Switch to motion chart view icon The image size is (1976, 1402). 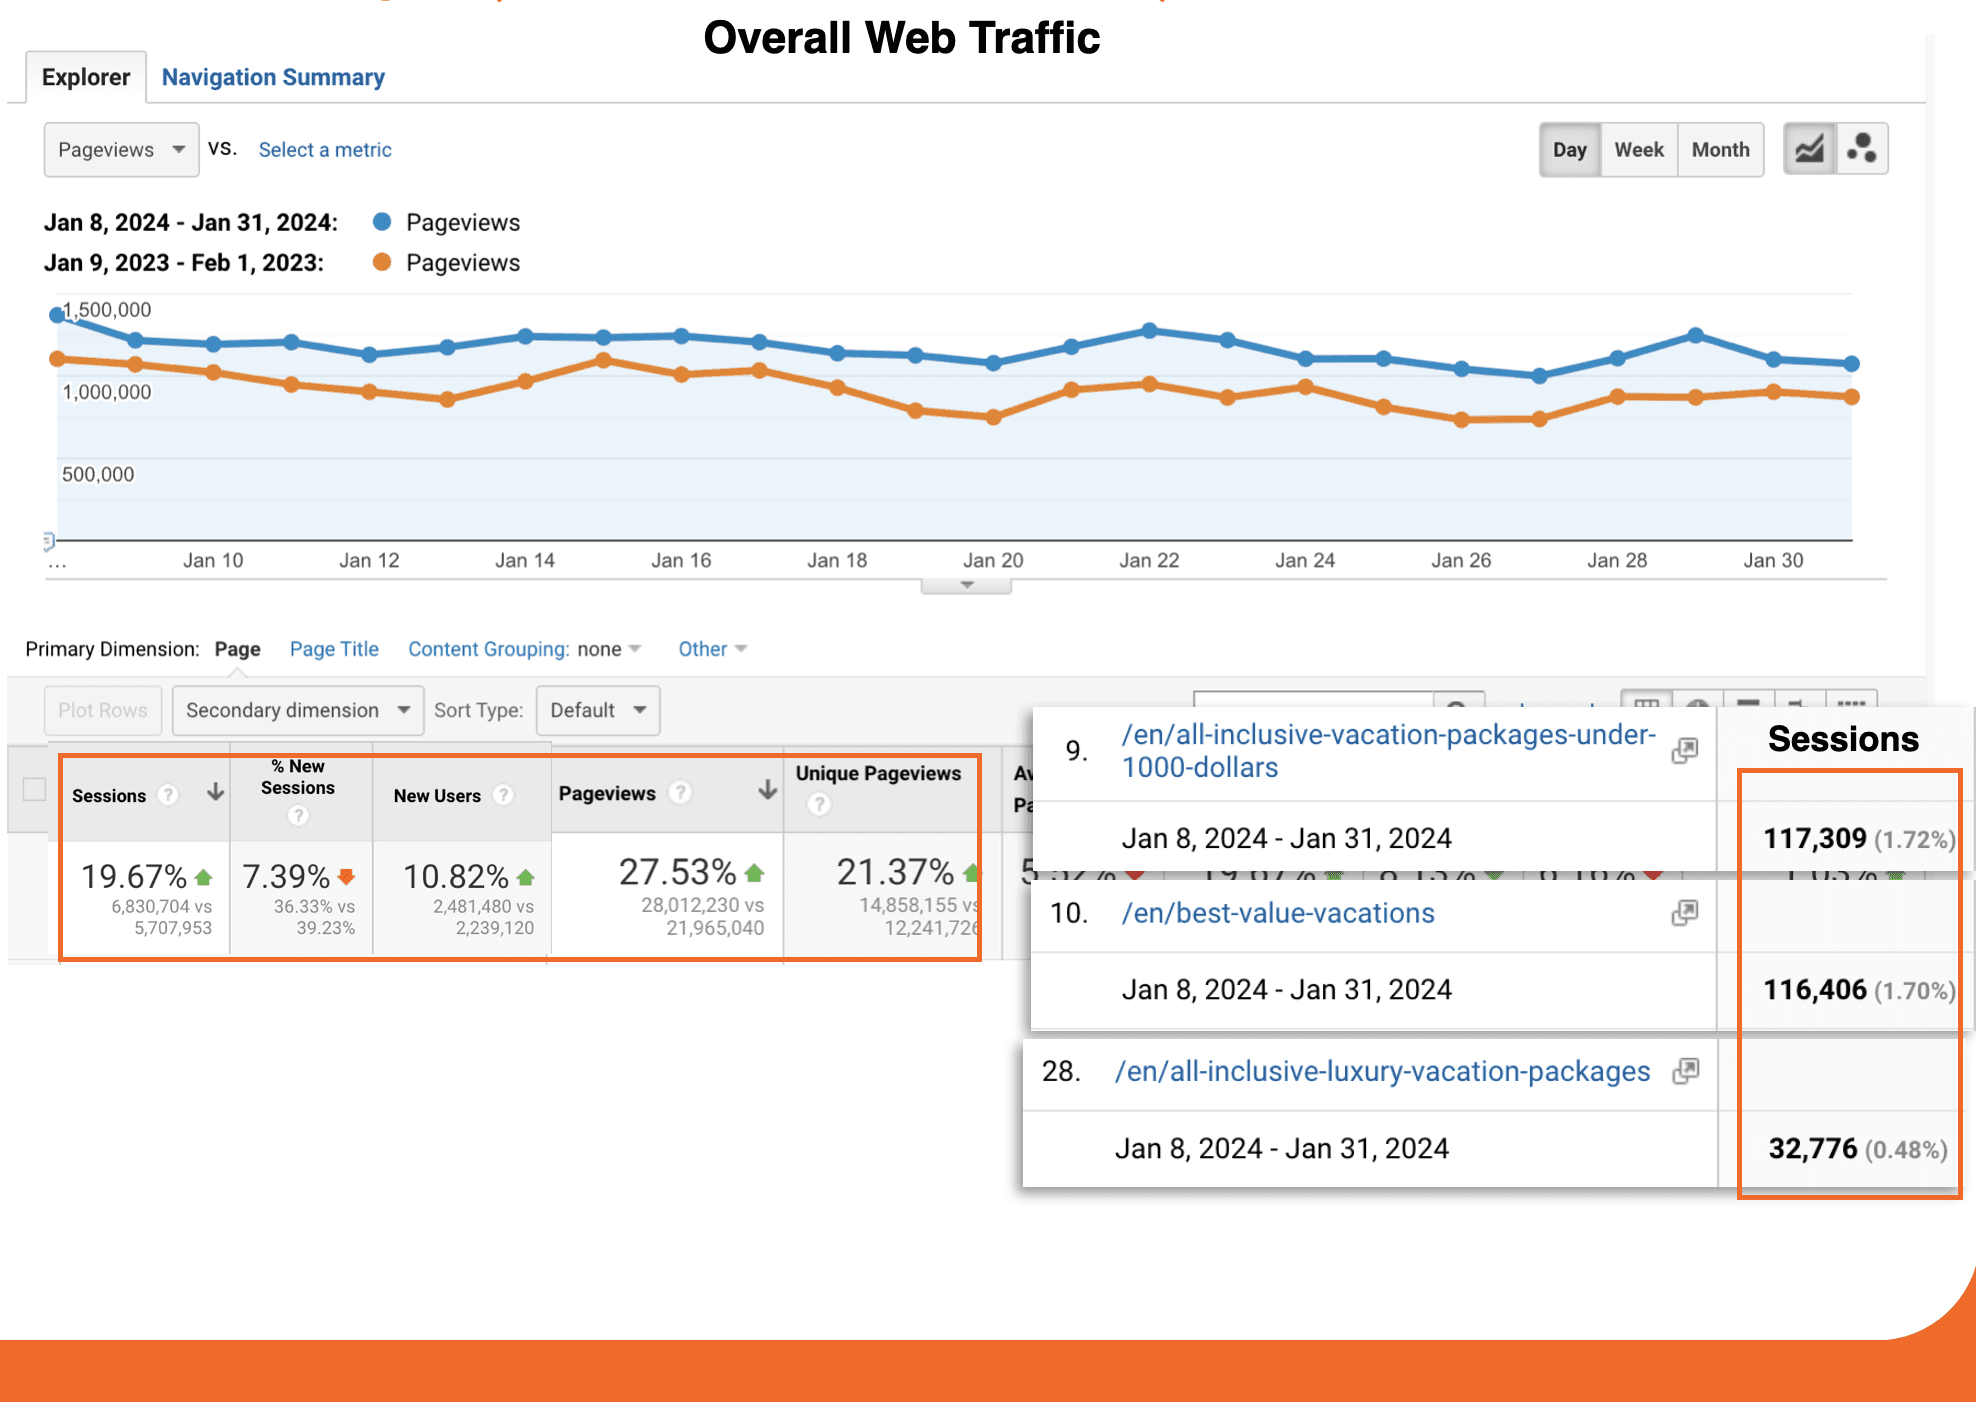point(1862,150)
